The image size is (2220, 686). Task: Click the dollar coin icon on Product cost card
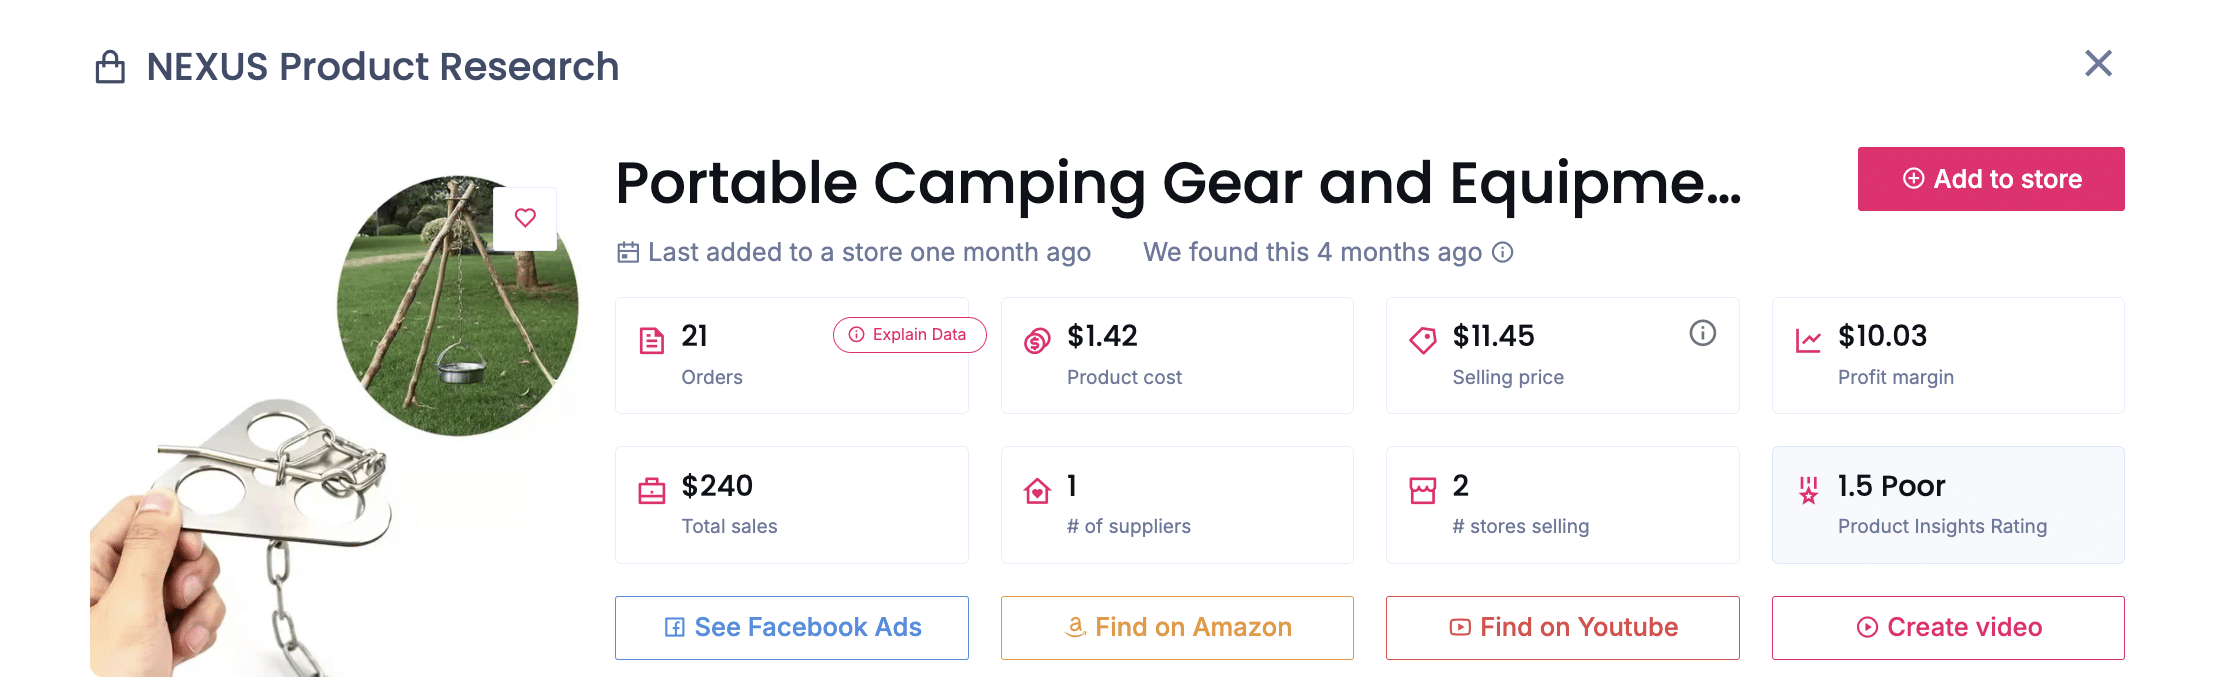point(1038,338)
